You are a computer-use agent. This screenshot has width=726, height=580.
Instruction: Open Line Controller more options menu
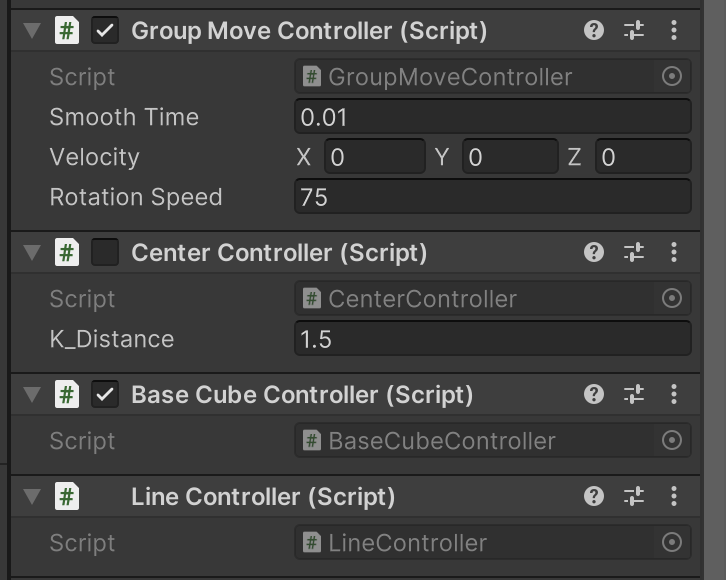point(674,496)
